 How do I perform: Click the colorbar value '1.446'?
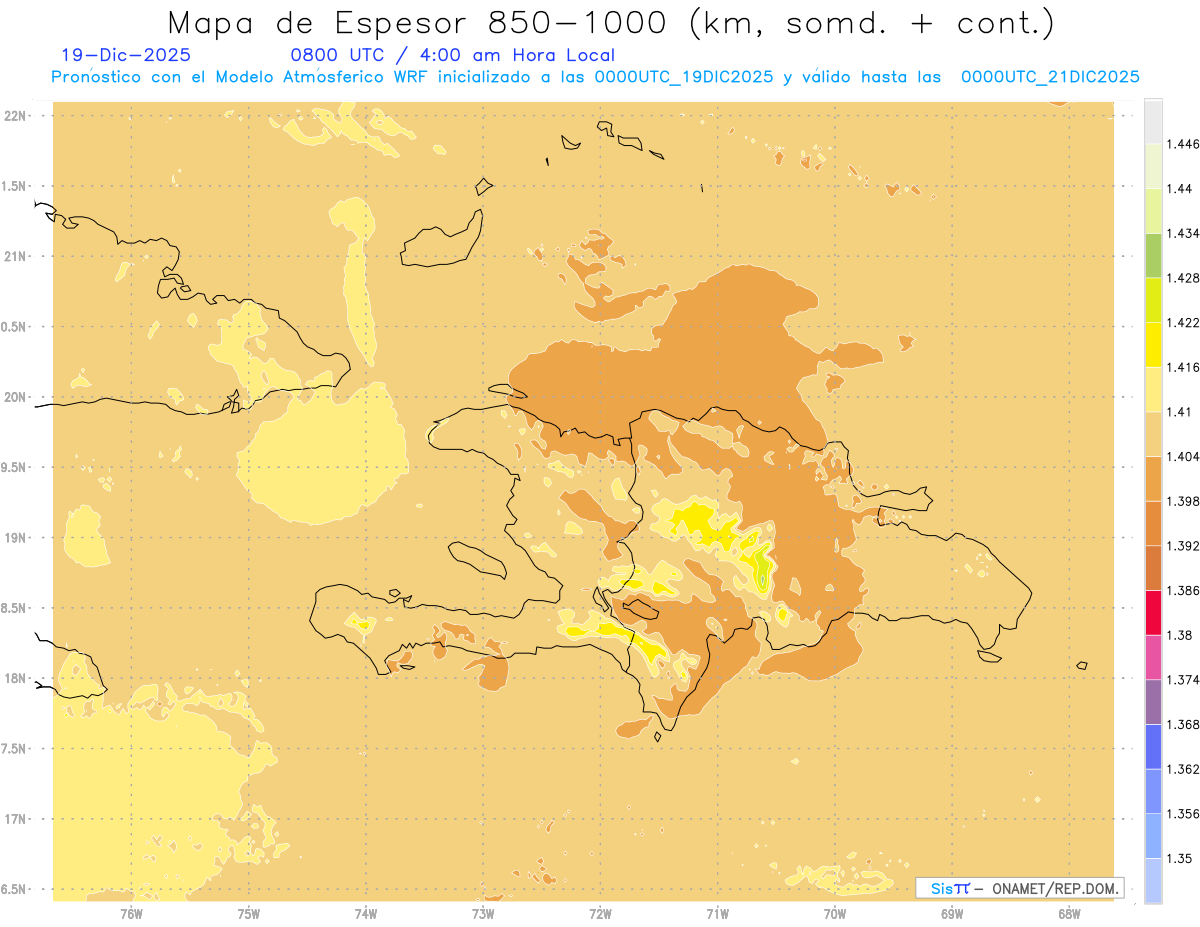(1183, 144)
